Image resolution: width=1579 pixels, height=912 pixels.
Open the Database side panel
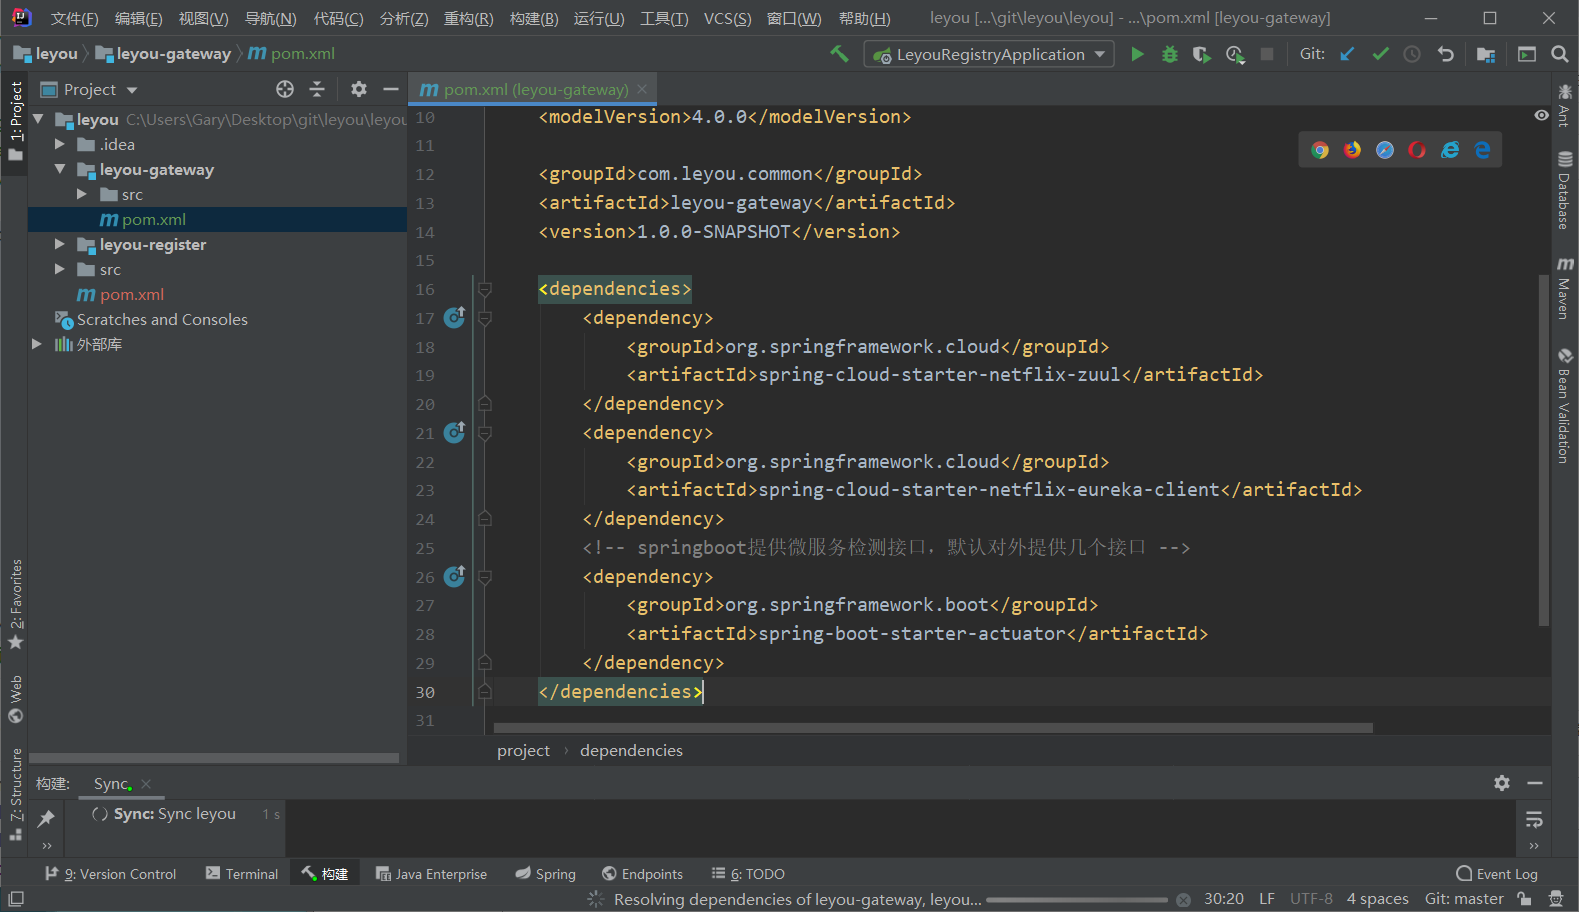(1565, 190)
